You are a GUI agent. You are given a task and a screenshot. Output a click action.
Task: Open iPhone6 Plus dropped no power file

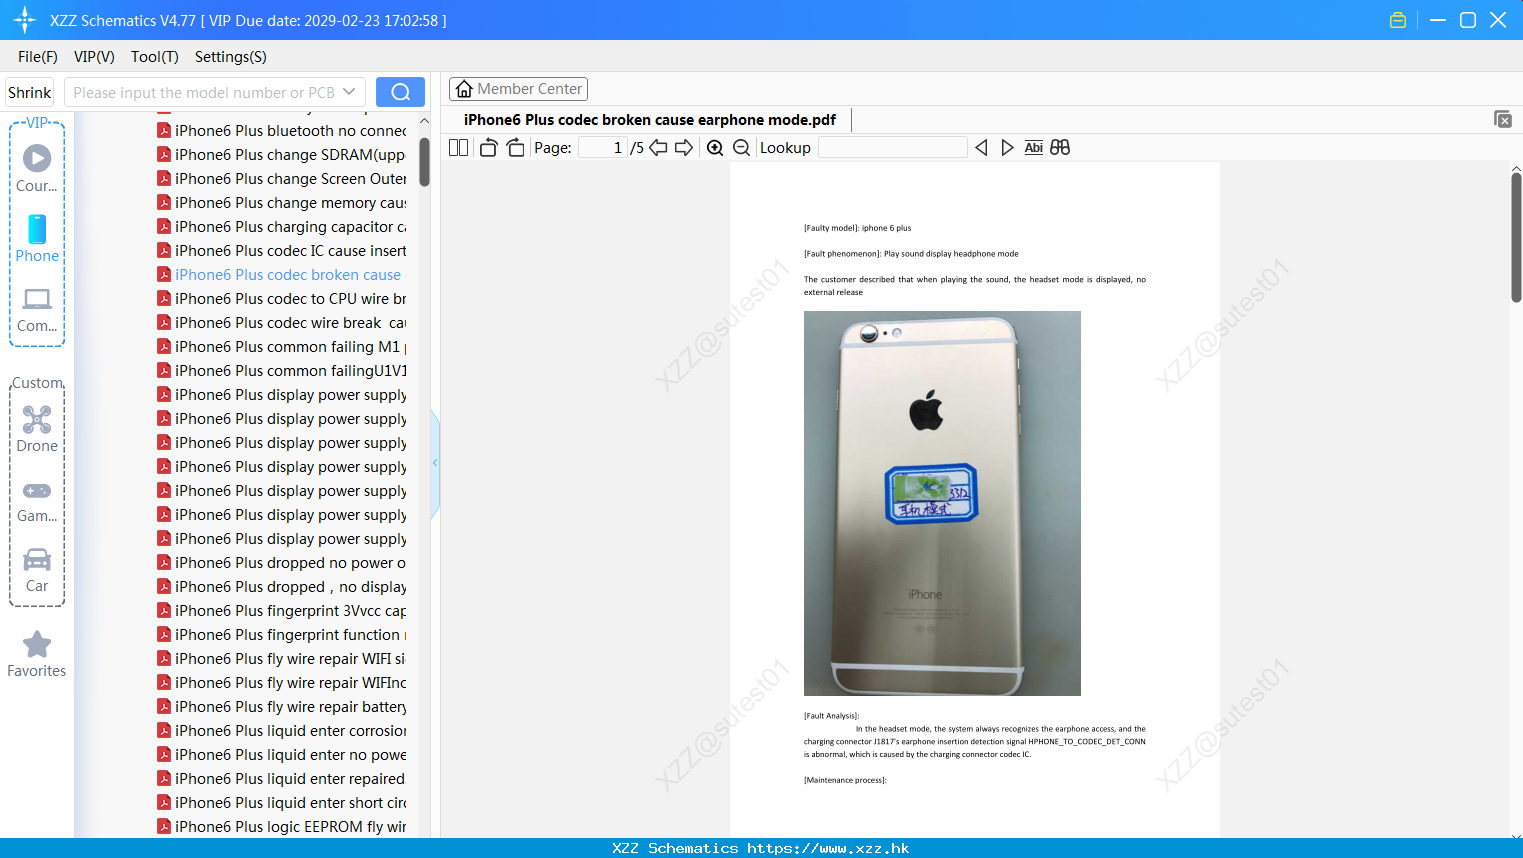coord(282,563)
